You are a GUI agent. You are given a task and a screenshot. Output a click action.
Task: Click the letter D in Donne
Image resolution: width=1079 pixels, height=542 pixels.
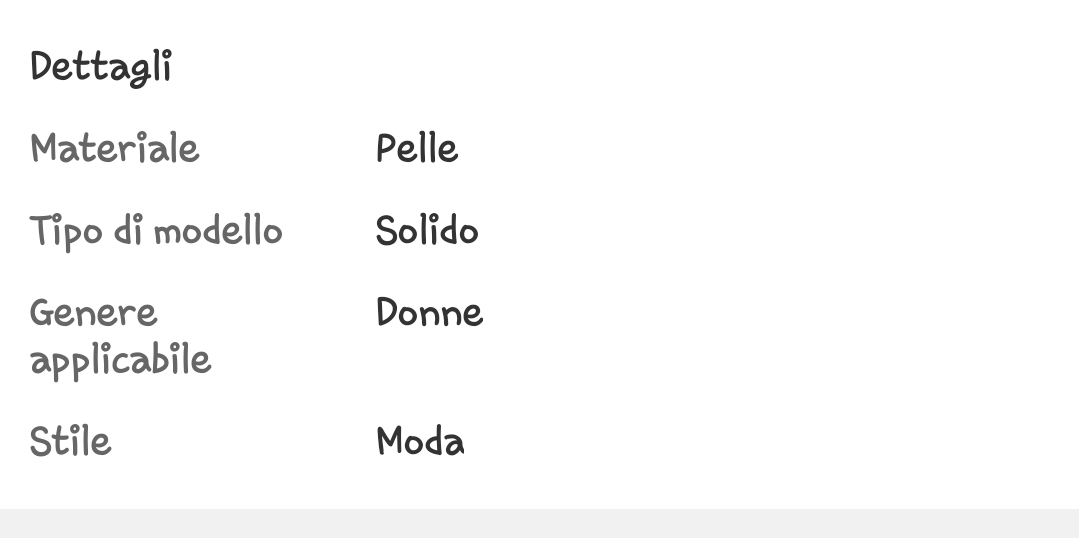387,313
